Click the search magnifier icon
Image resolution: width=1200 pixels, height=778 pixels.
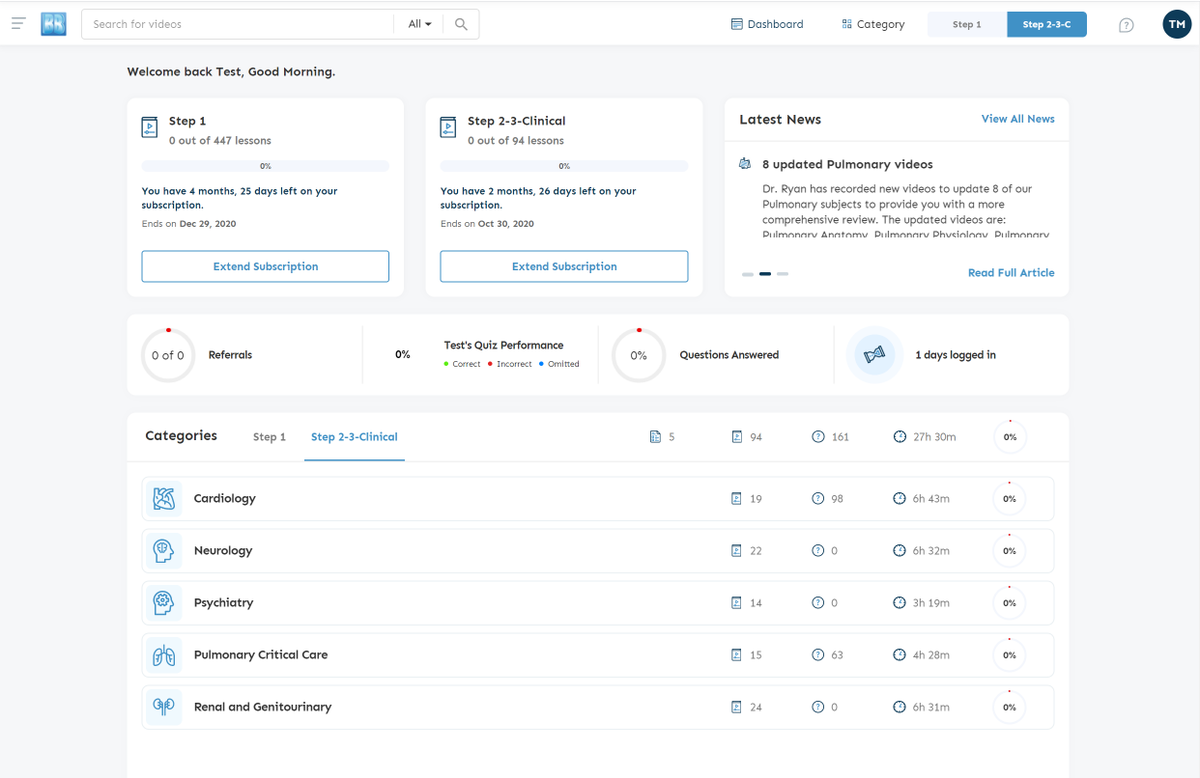point(461,24)
